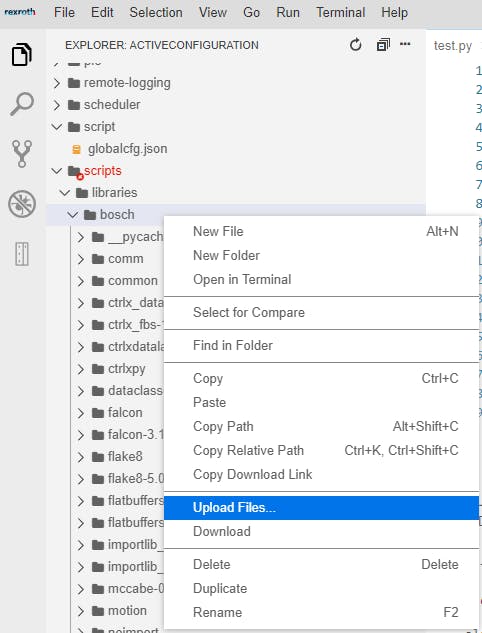Collapse the libraries folder
Image resolution: width=482 pixels, height=633 pixels.
[65, 193]
